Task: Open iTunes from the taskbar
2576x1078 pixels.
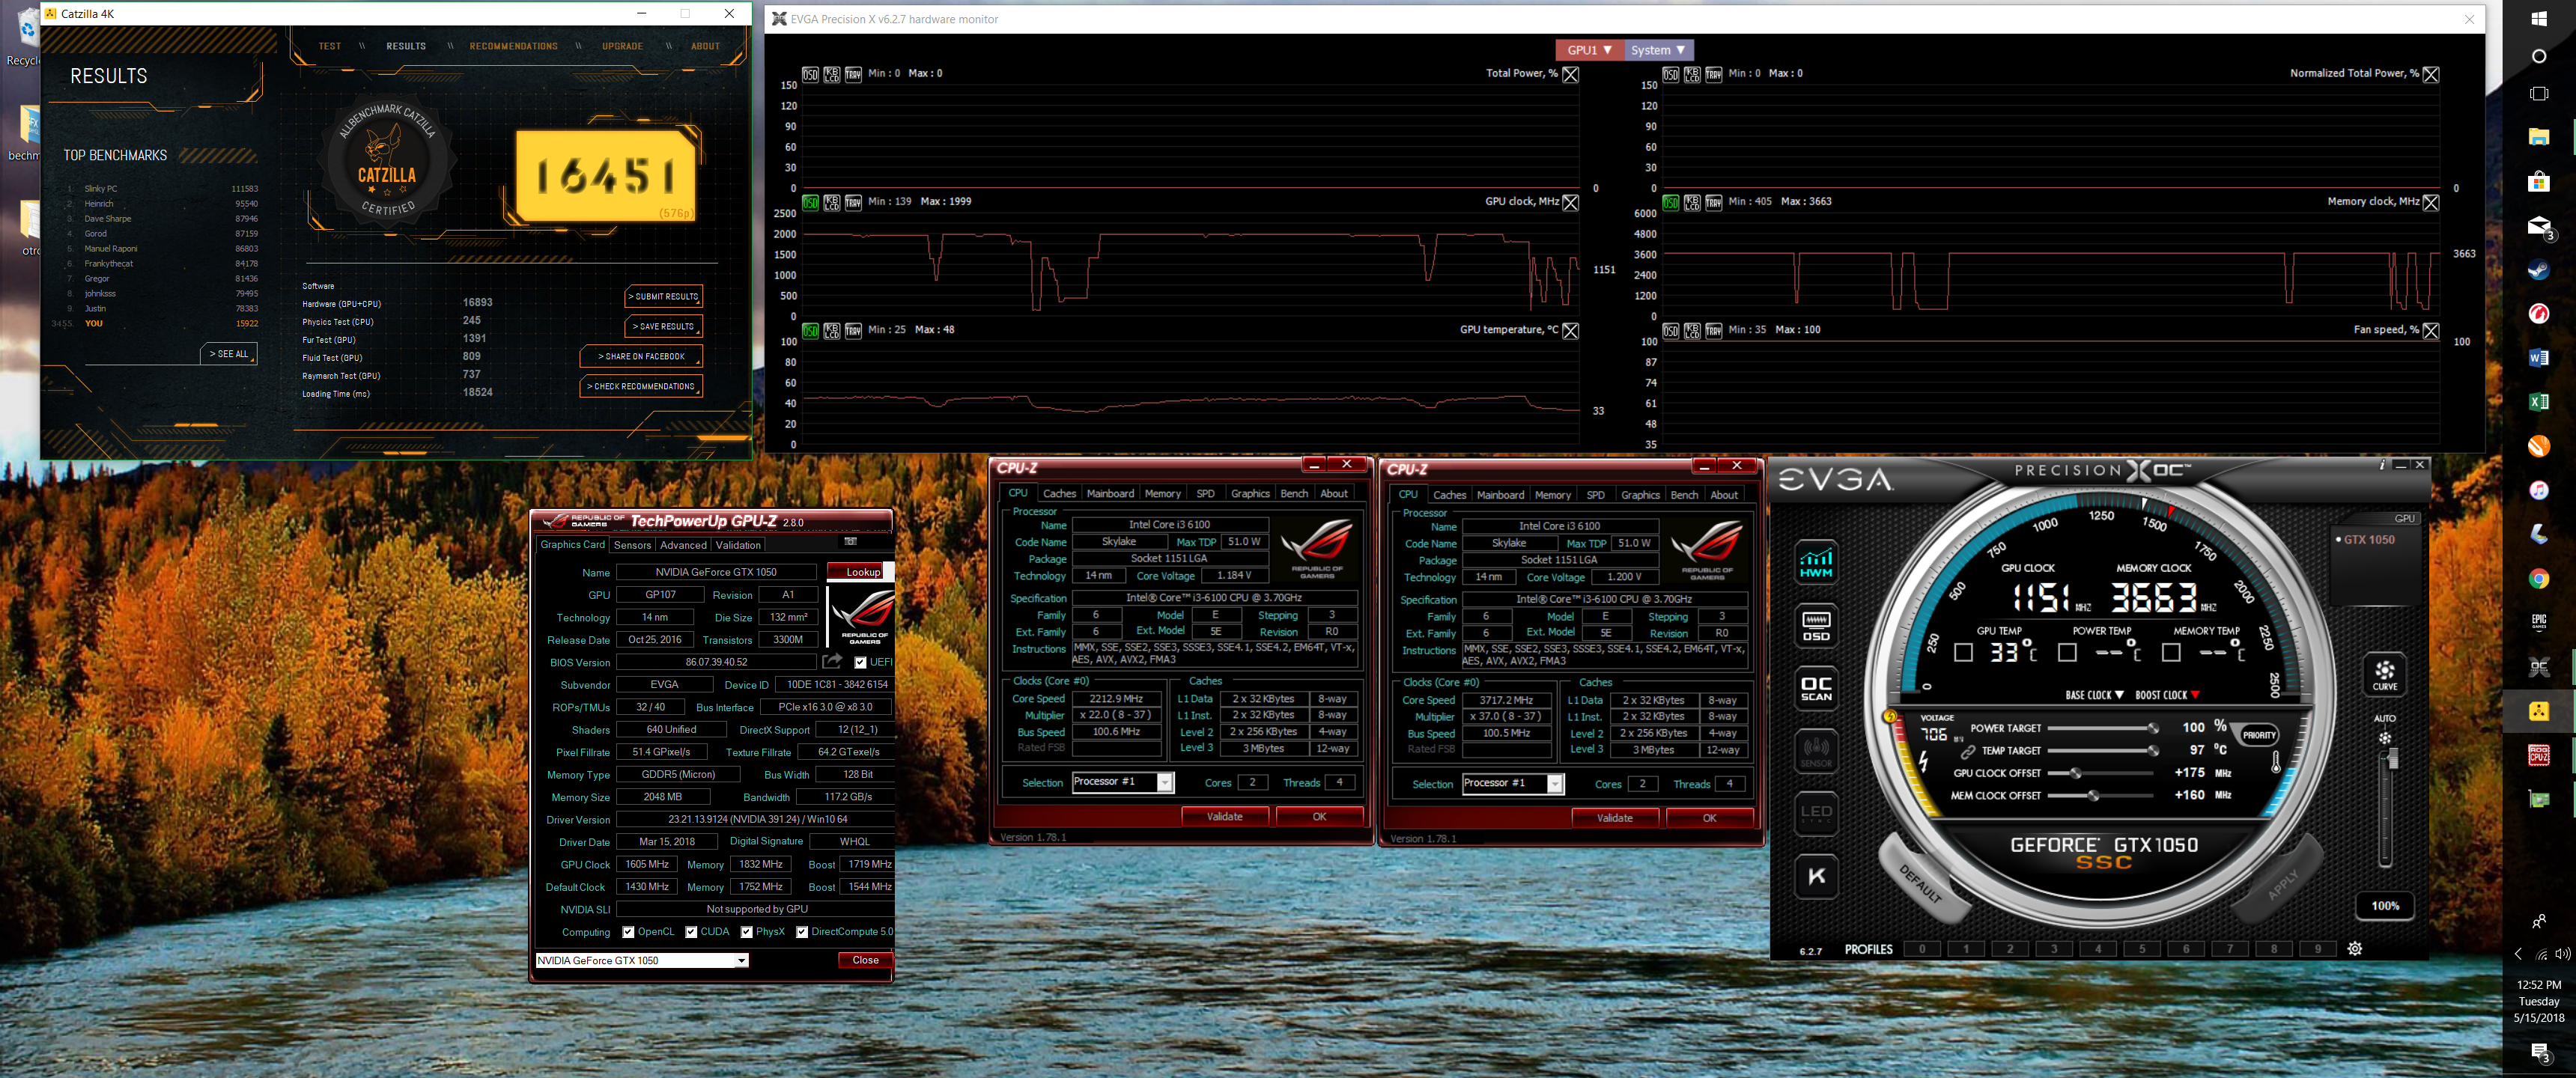Action: 2538,490
